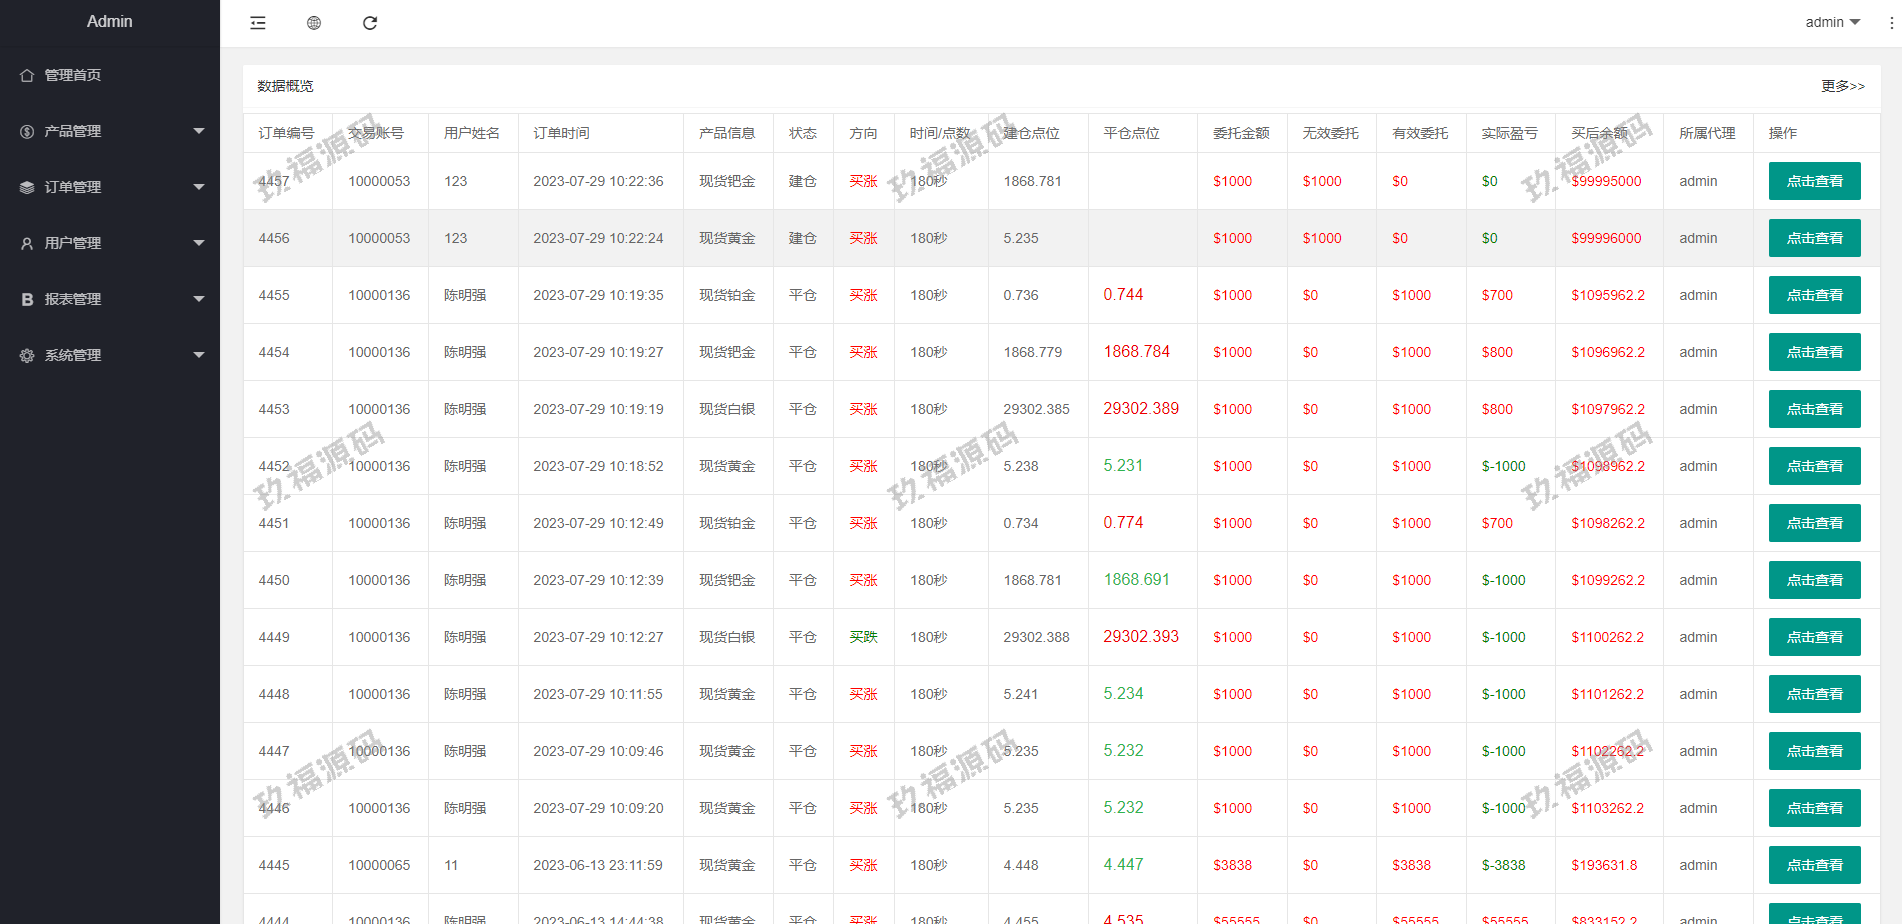Open the 更多>> link

(1842, 86)
